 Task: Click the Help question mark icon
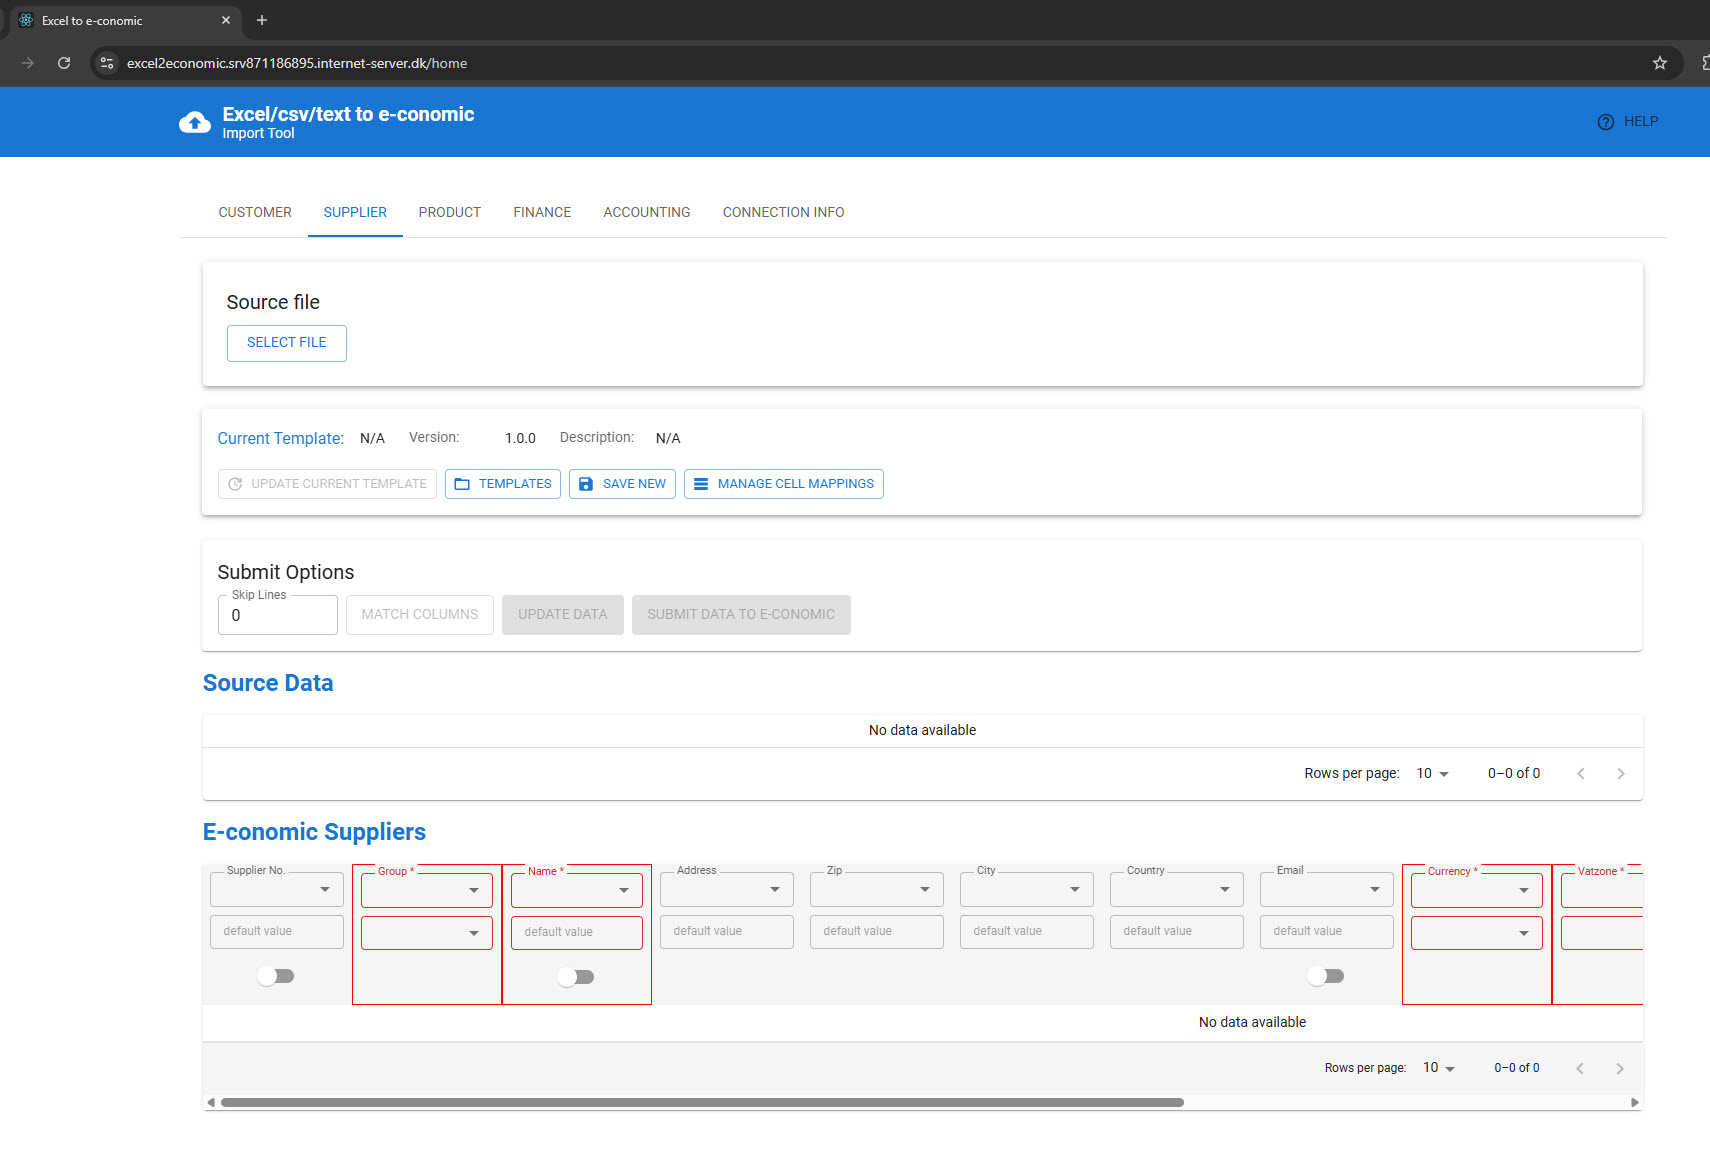[1606, 122]
